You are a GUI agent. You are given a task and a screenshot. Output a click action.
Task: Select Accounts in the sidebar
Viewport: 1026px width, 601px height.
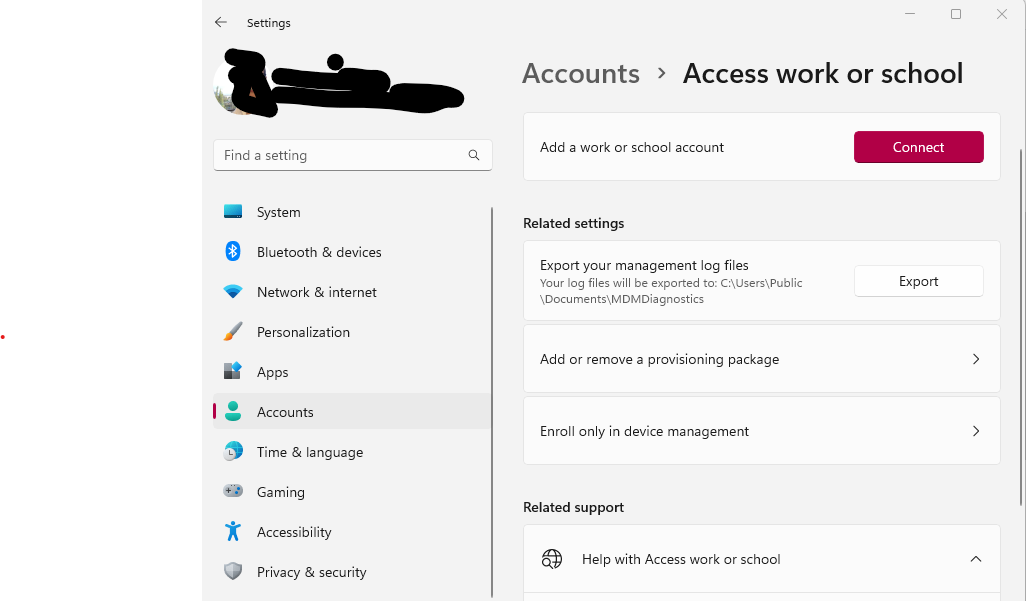[286, 411]
